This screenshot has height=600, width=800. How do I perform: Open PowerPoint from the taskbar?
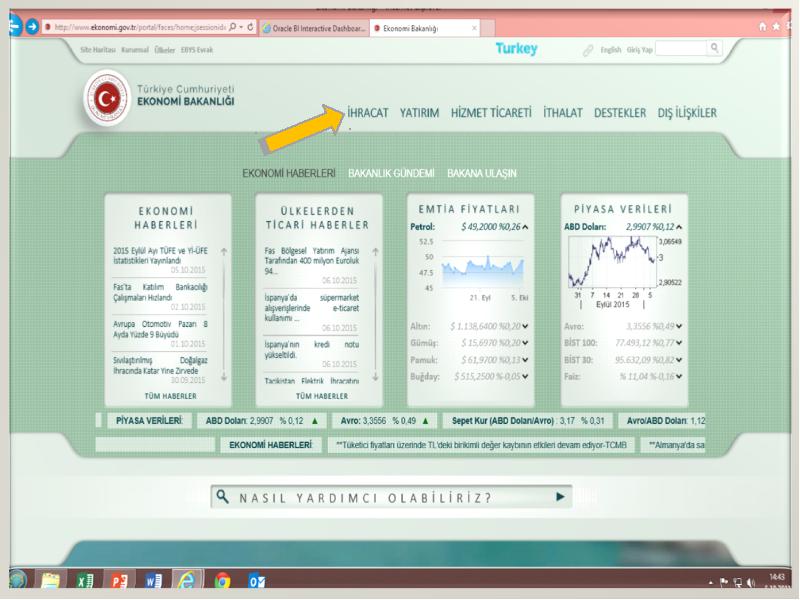119,580
